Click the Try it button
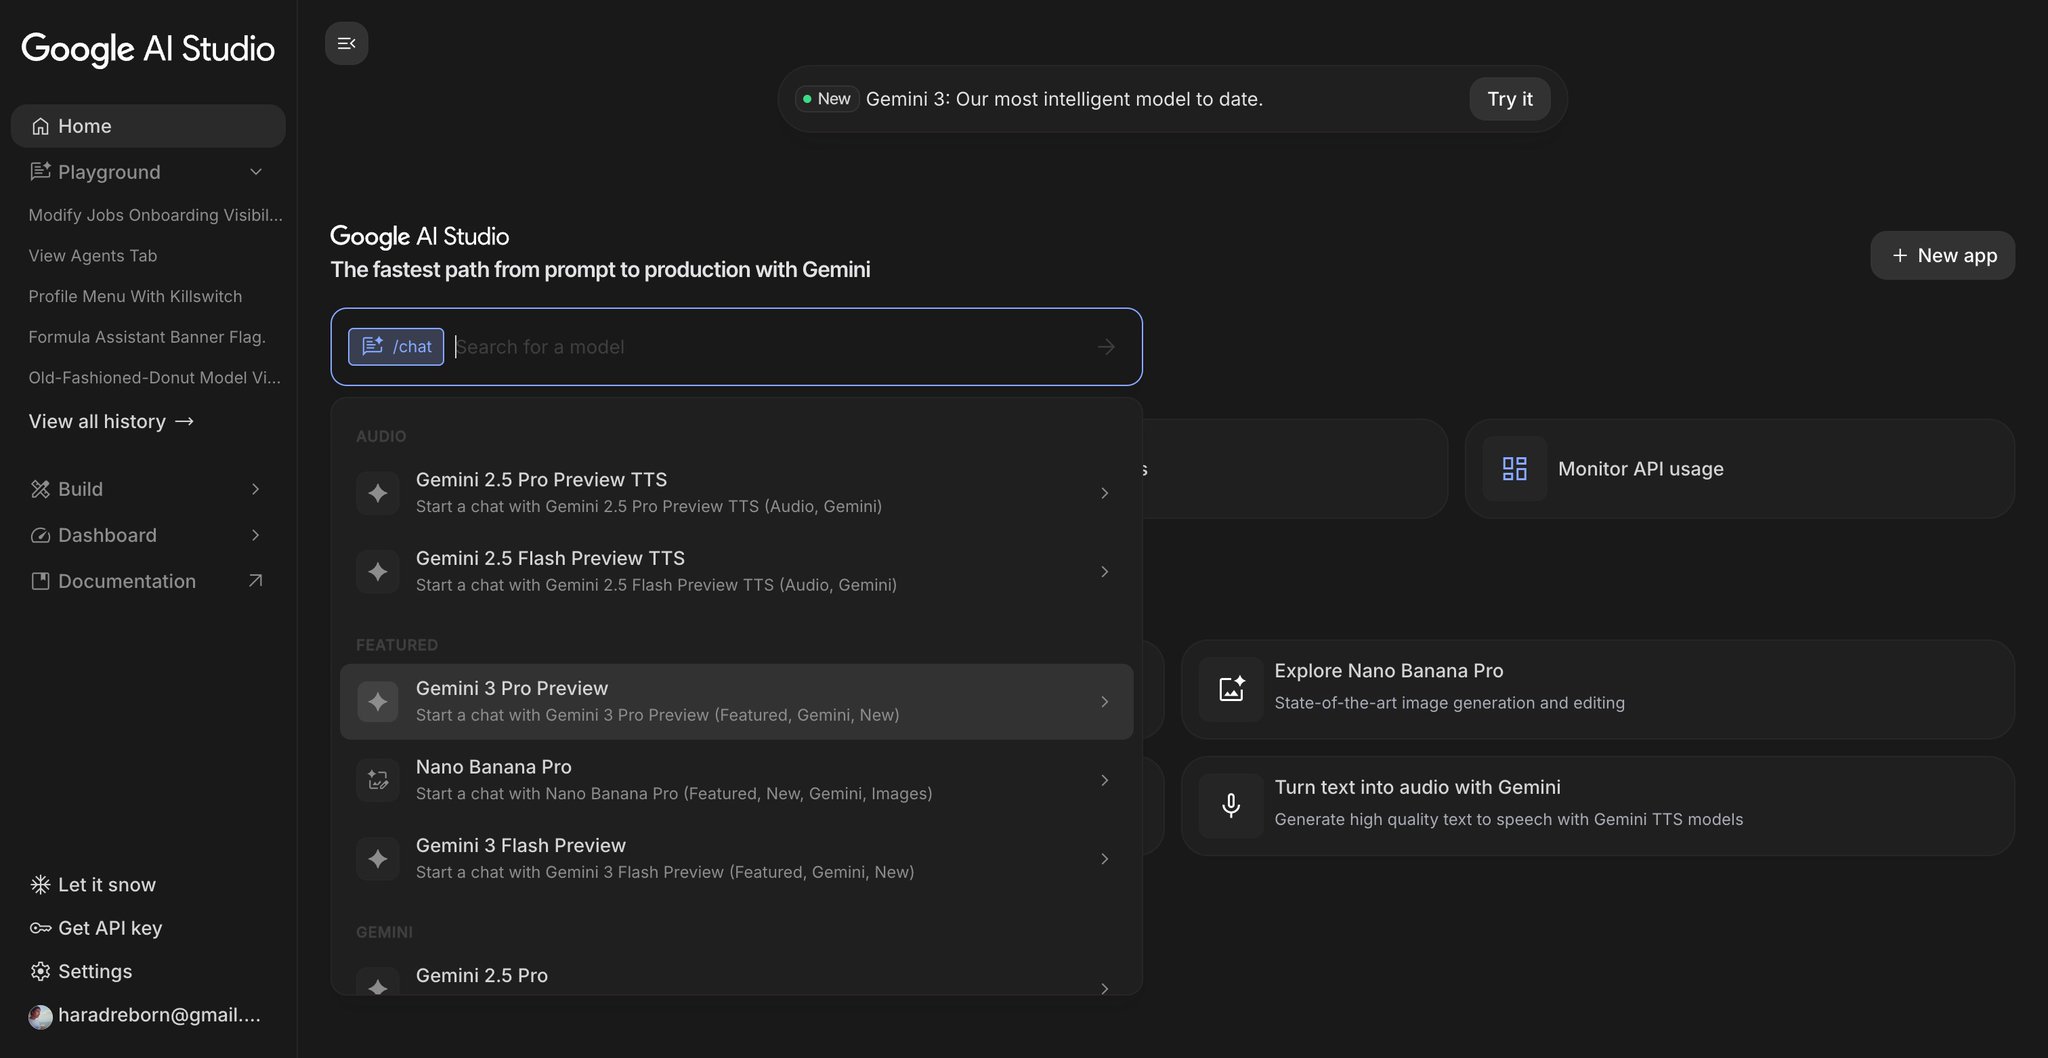Screen dimensions: 2048x1058 [1509, 99]
